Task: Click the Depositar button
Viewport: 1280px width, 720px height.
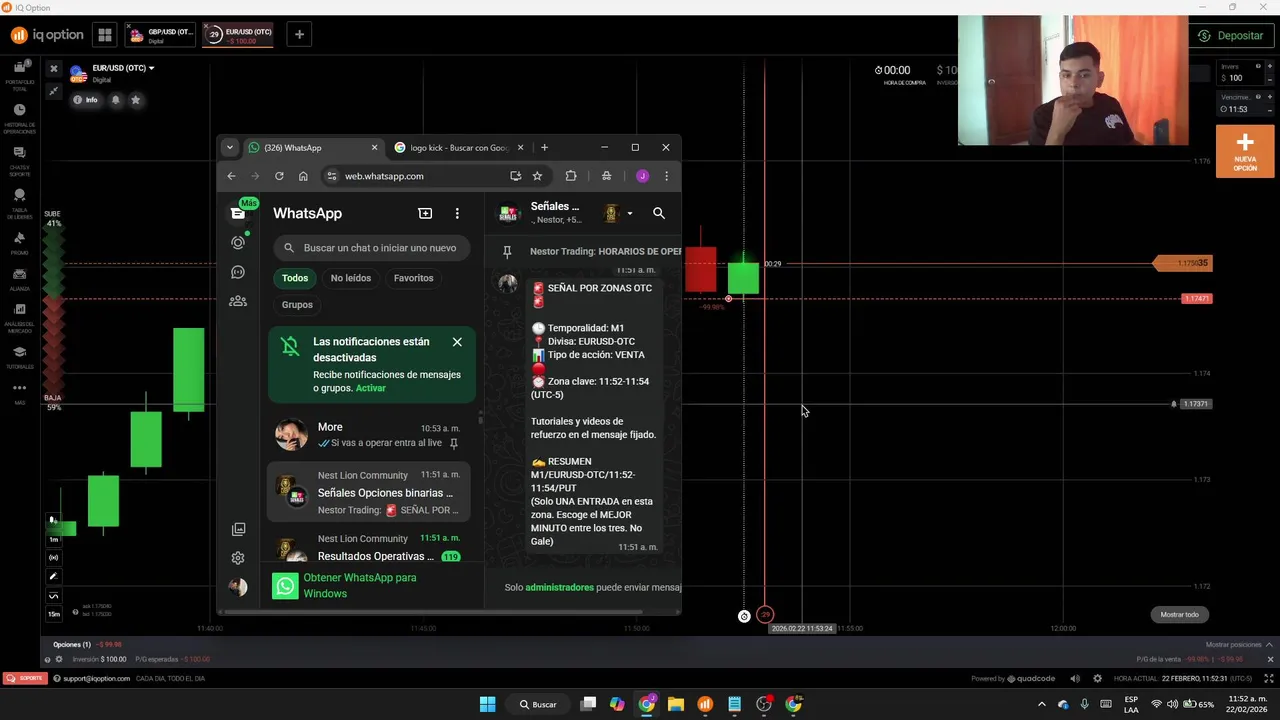Action: 1231,35
